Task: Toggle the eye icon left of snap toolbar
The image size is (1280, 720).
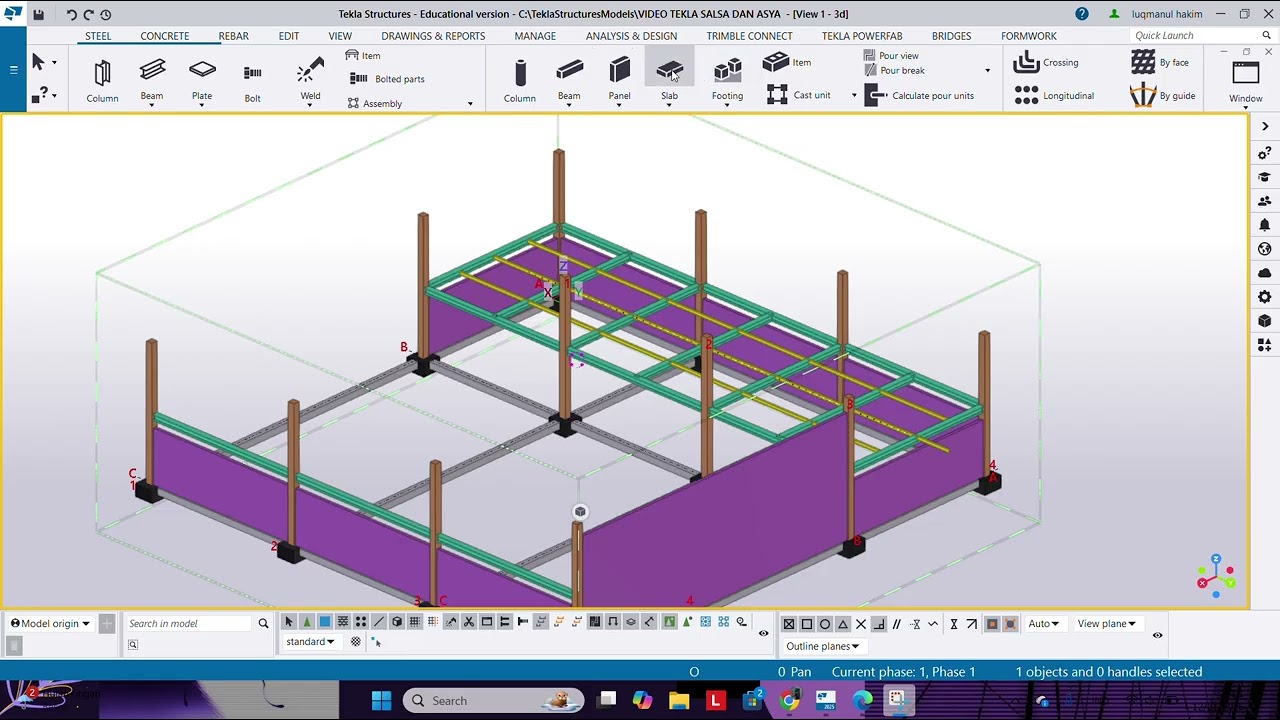Action: tap(764, 633)
